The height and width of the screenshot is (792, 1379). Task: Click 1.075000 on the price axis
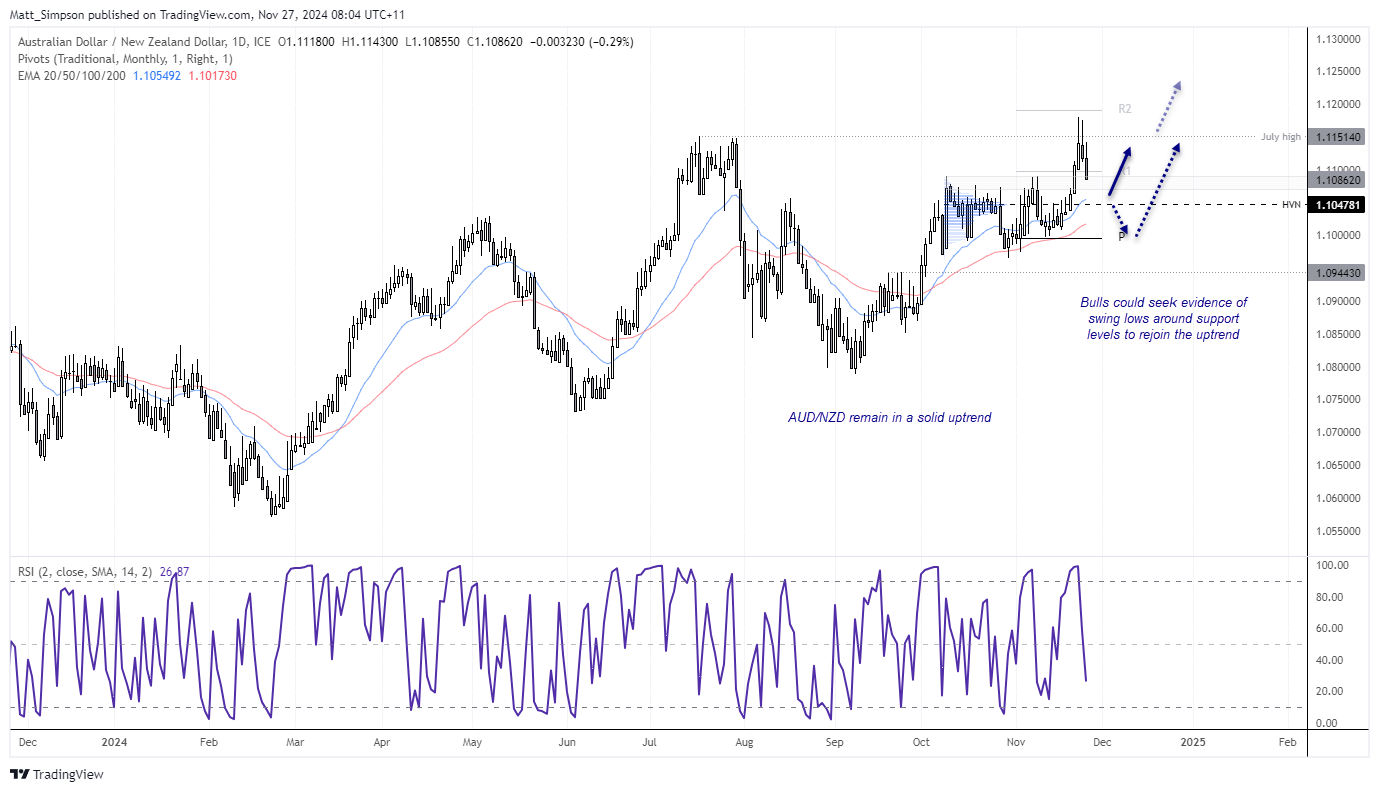tap(1340, 399)
